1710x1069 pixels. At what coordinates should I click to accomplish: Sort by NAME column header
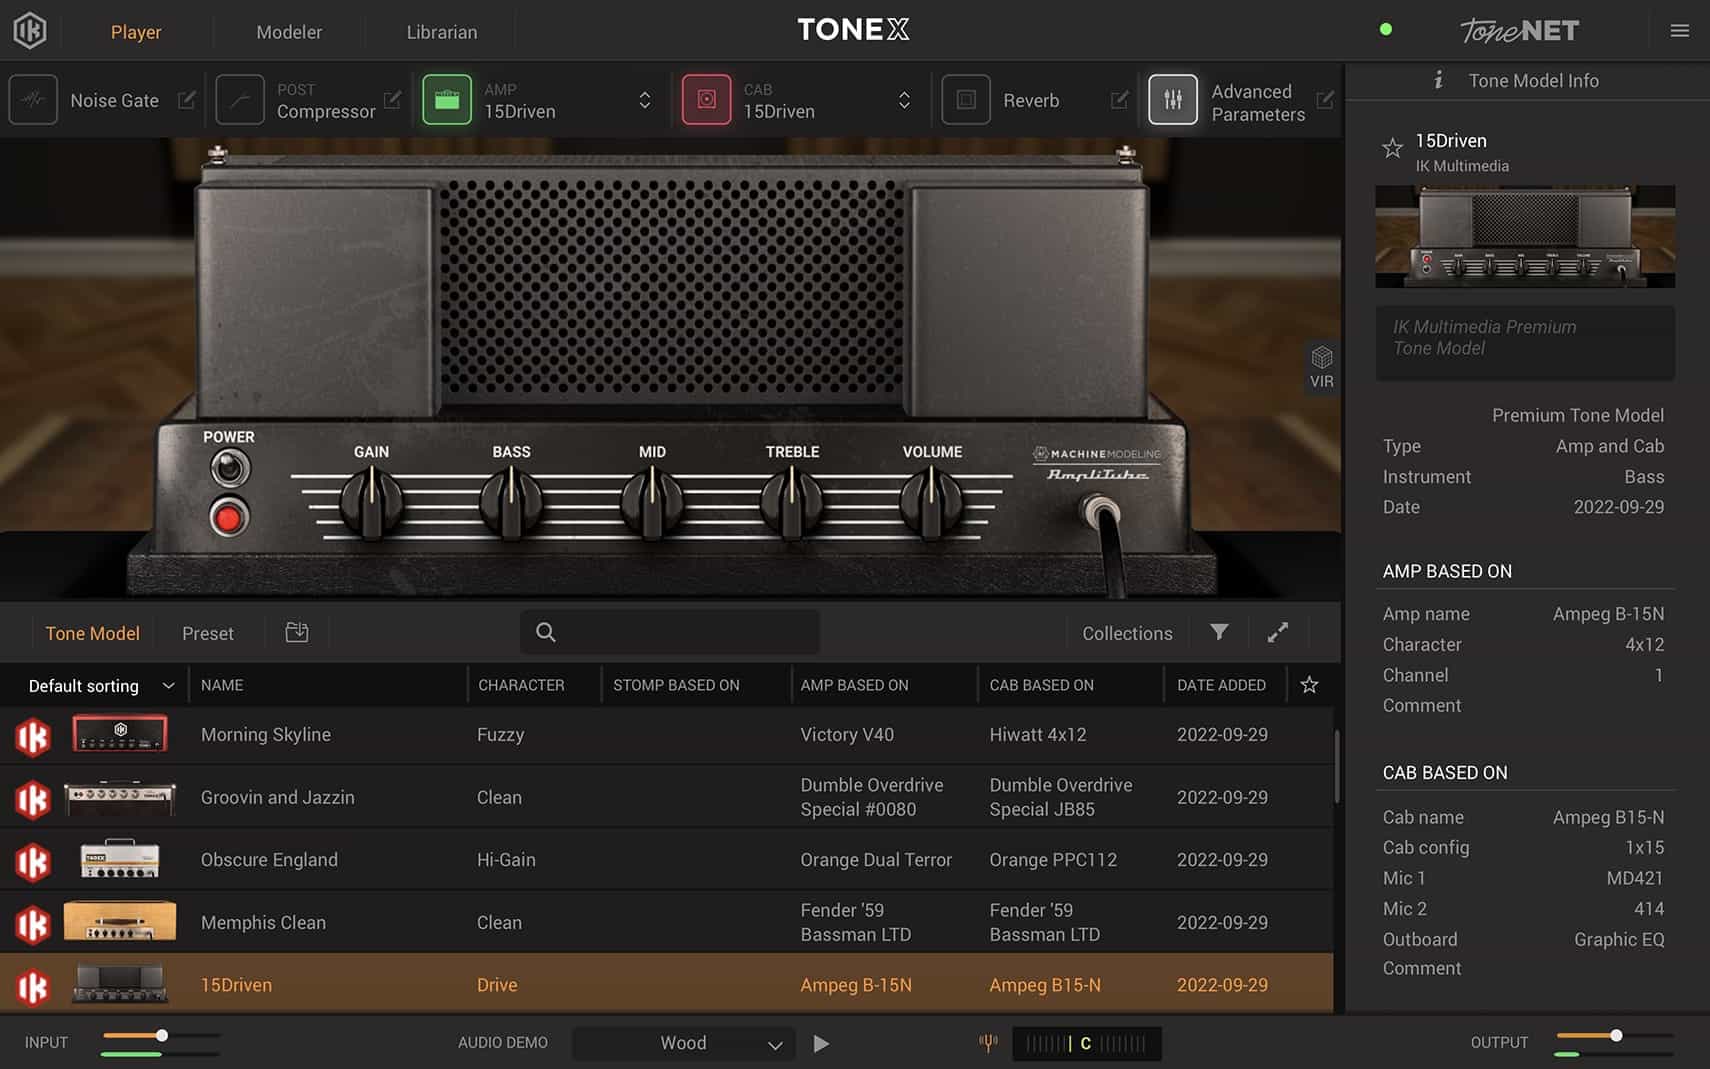pyautogui.click(x=222, y=685)
